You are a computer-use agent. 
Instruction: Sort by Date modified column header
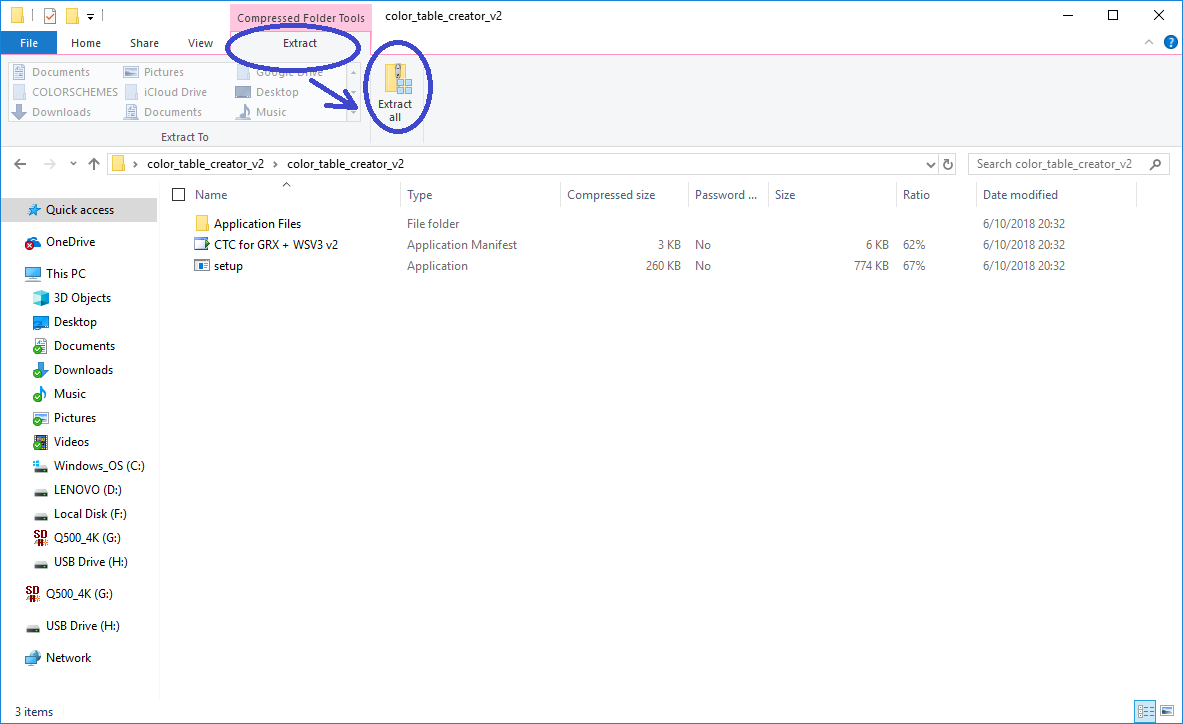point(1020,195)
